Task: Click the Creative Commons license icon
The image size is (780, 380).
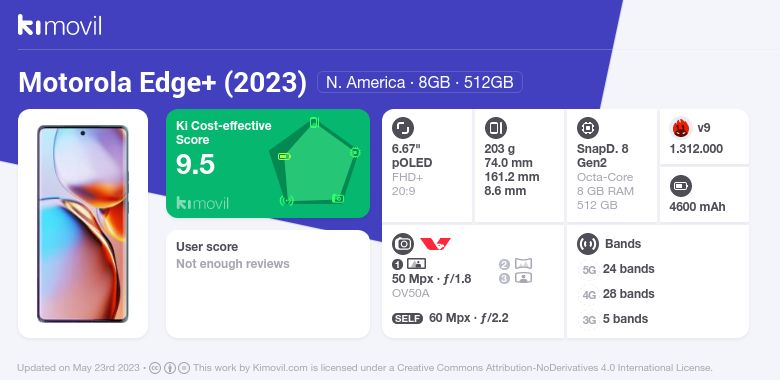Action: [155, 368]
